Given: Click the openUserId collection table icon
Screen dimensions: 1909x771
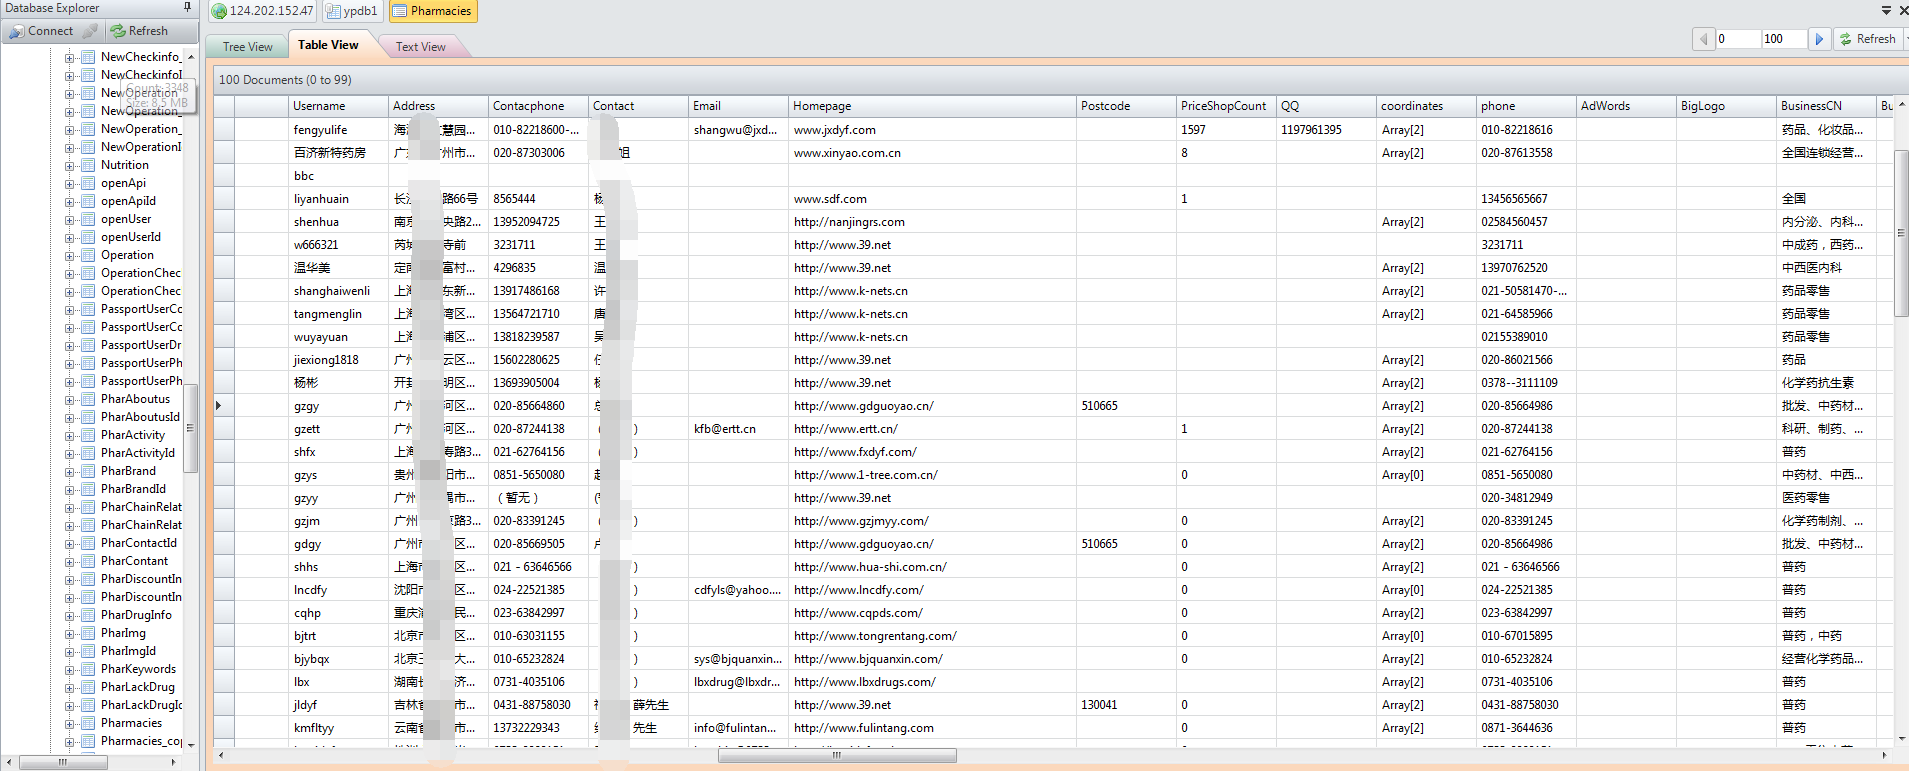Looking at the screenshot, I should click(x=88, y=238).
